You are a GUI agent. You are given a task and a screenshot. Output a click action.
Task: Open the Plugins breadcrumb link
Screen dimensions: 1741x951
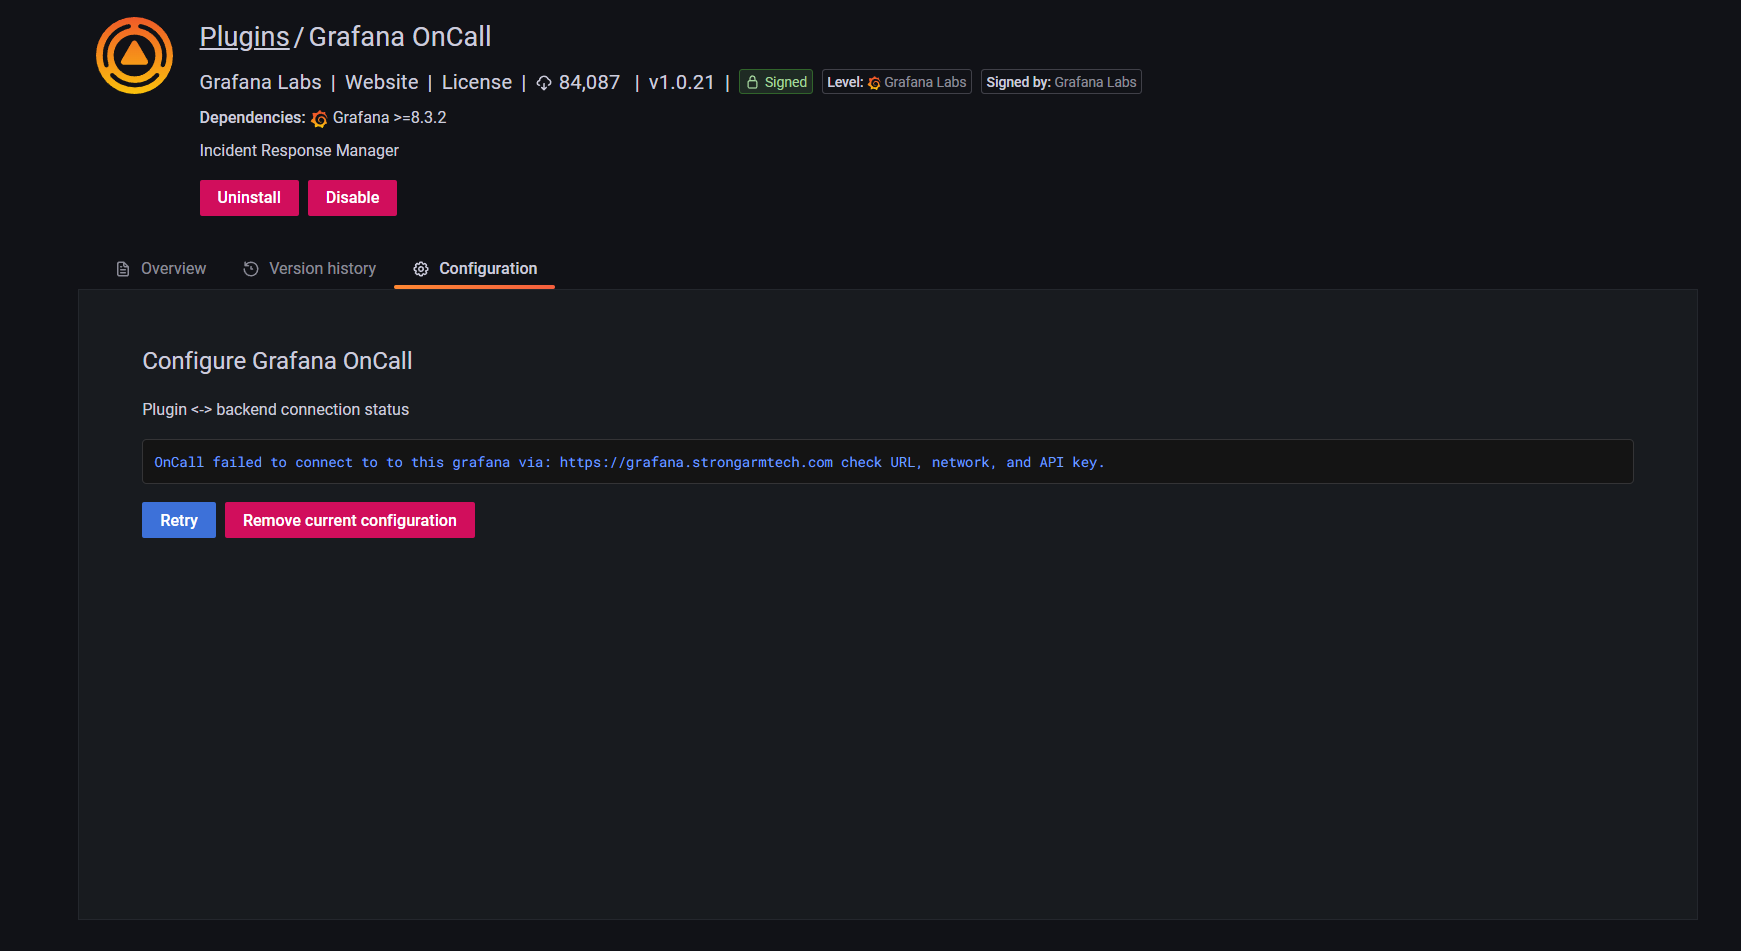coord(244,37)
